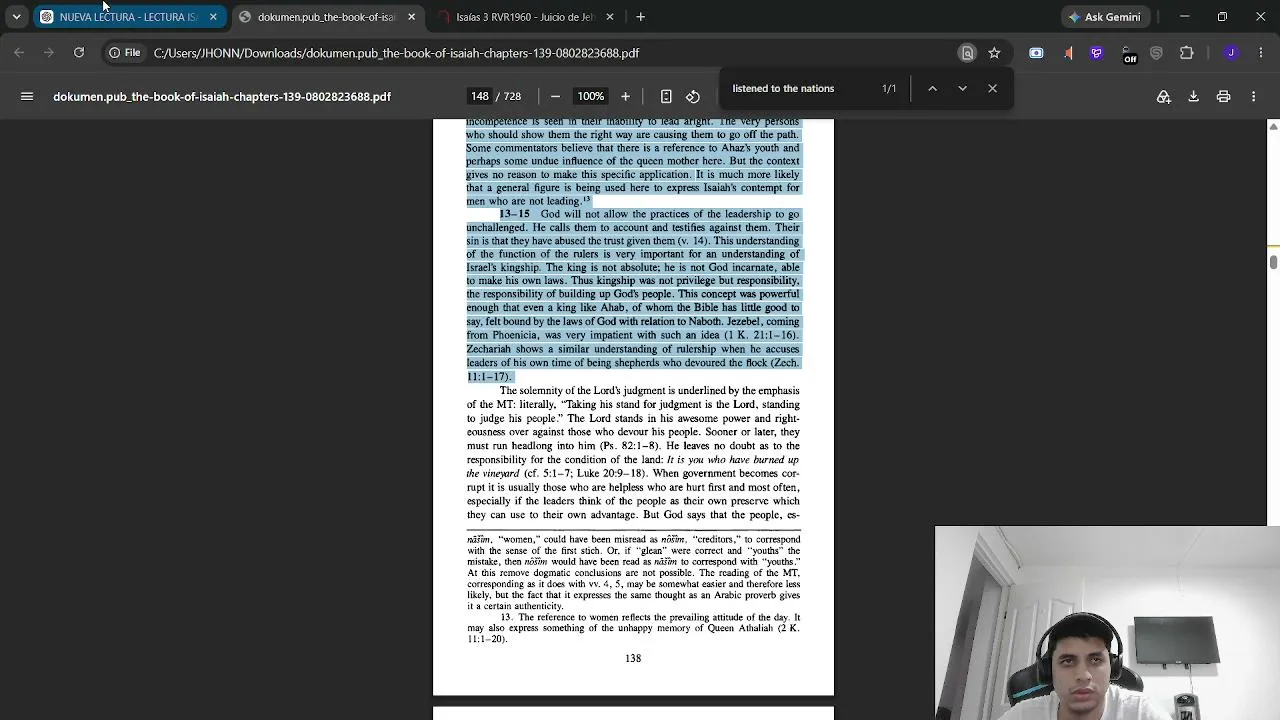Rotate the PDF counterclockwise

pyautogui.click(x=693, y=96)
